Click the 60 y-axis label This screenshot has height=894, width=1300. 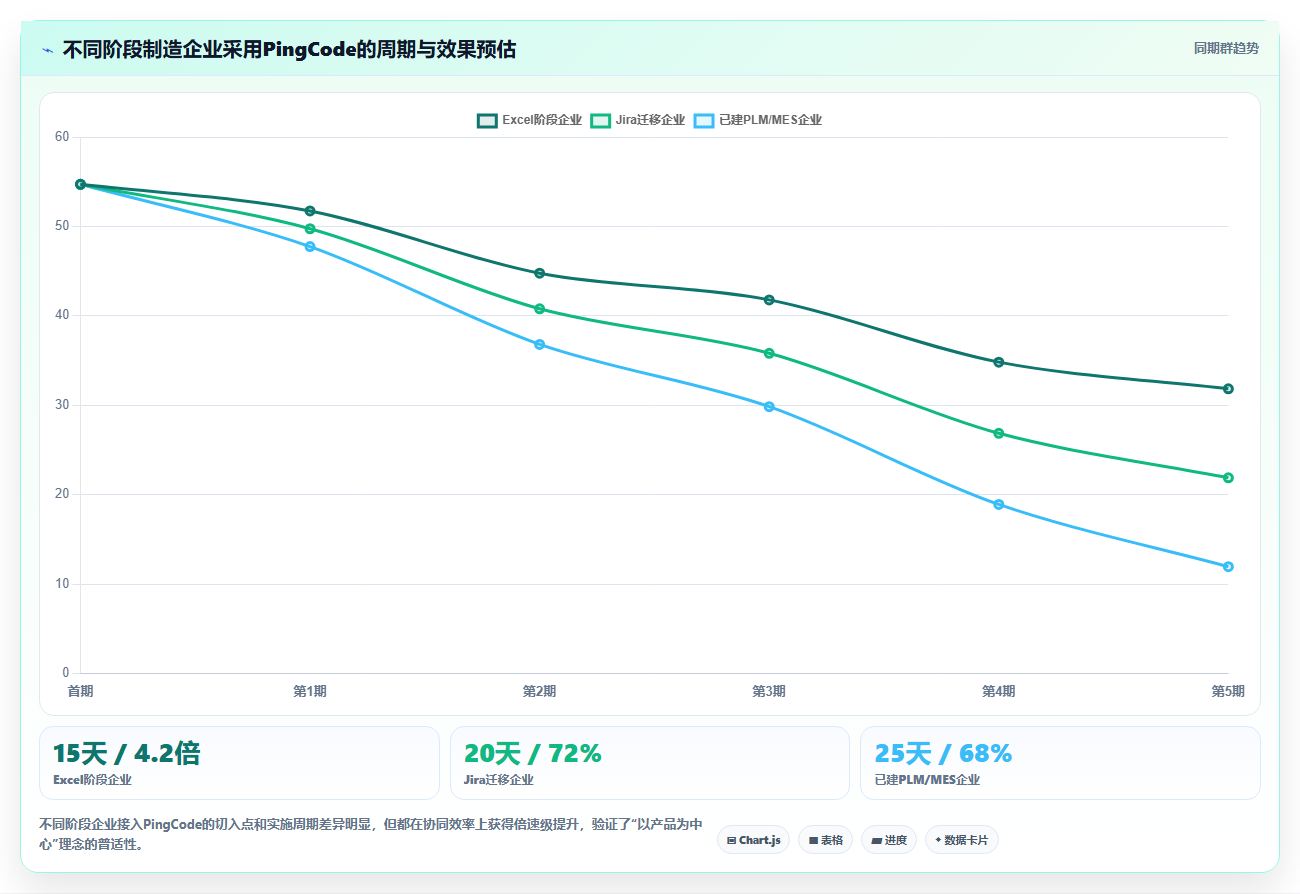[62, 137]
